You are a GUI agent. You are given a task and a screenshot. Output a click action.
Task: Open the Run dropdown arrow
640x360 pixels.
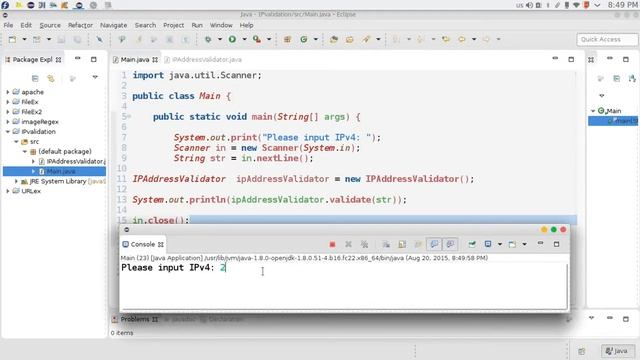[244, 39]
